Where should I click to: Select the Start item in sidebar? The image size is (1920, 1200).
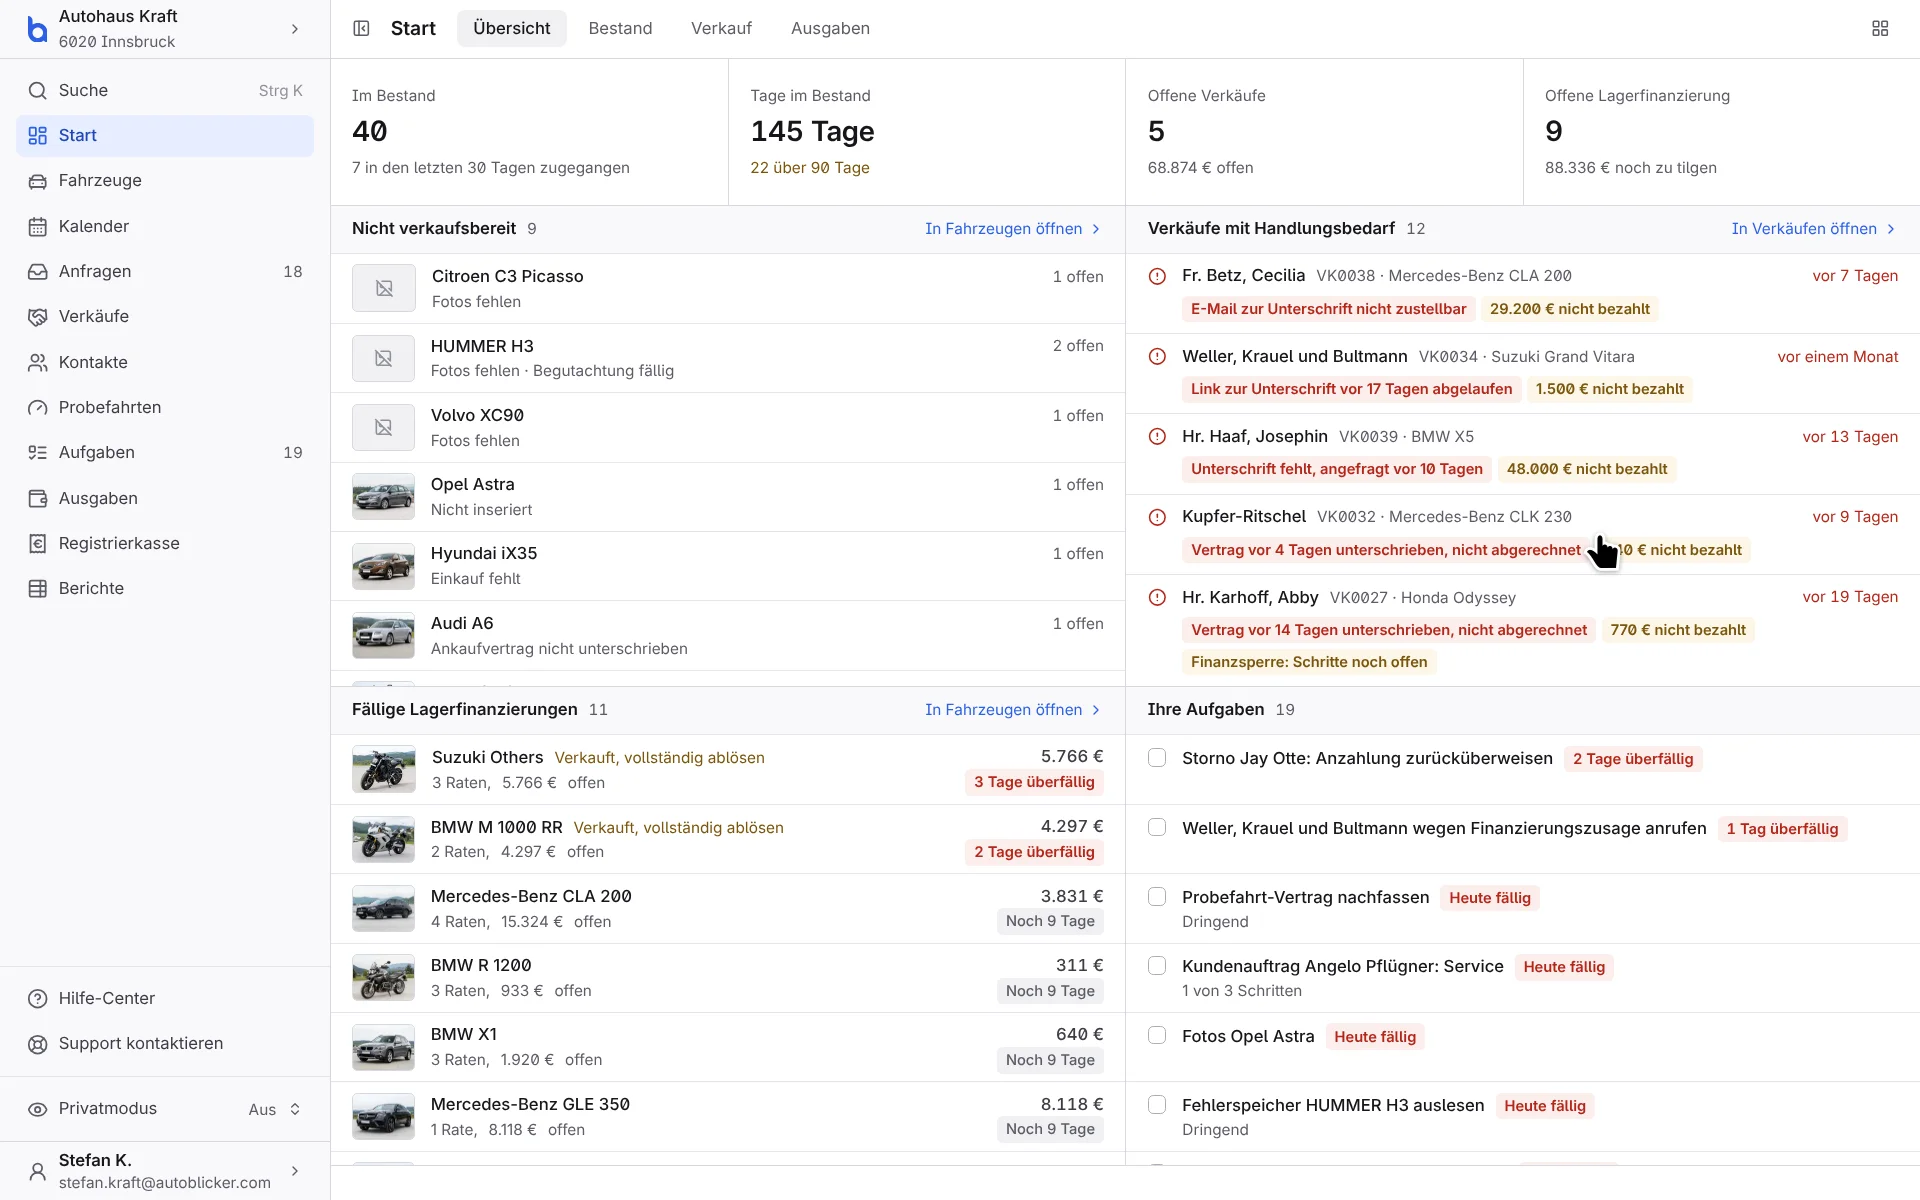(165, 136)
